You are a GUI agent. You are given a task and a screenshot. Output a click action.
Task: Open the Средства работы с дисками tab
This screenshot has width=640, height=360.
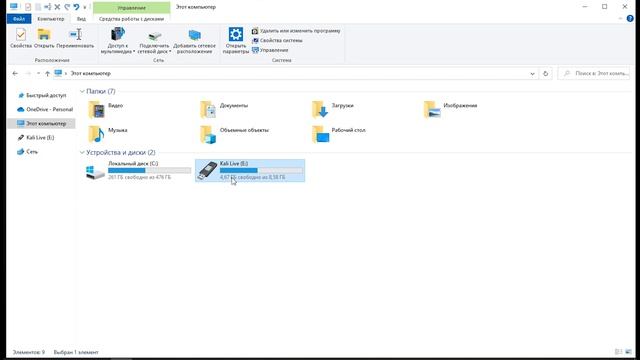pos(131,19)
